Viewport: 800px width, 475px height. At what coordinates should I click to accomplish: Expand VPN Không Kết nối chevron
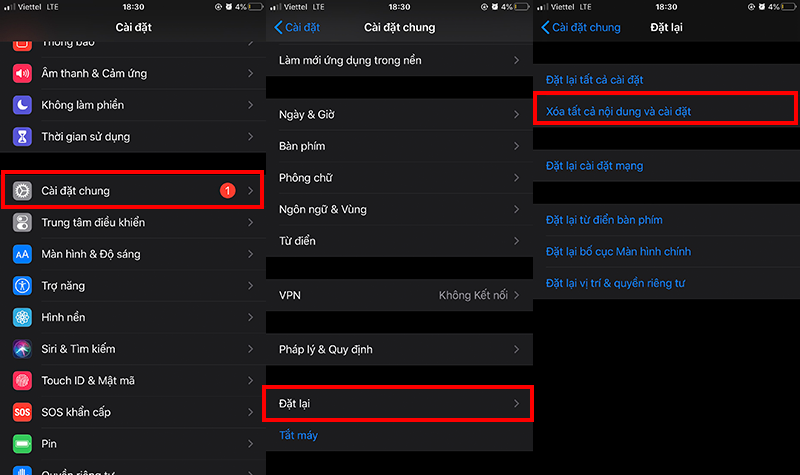[x=516, y=295]
